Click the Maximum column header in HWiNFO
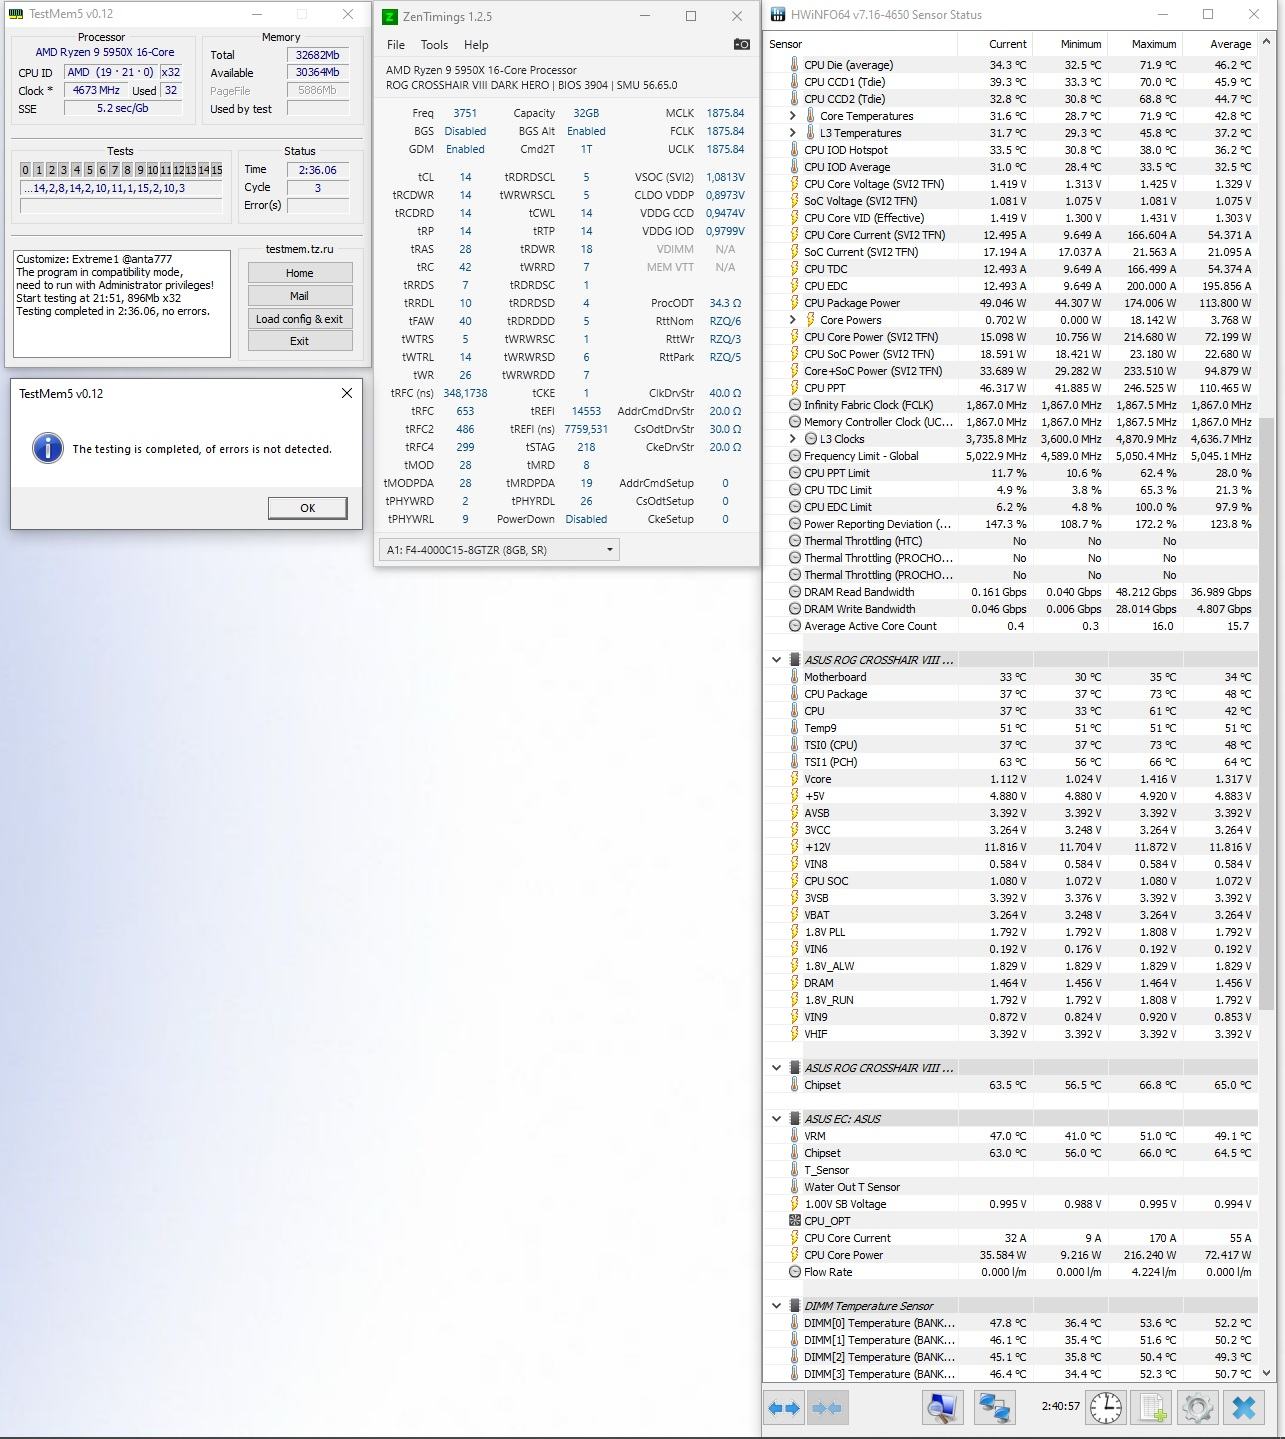 click(x=1145, y=44)
